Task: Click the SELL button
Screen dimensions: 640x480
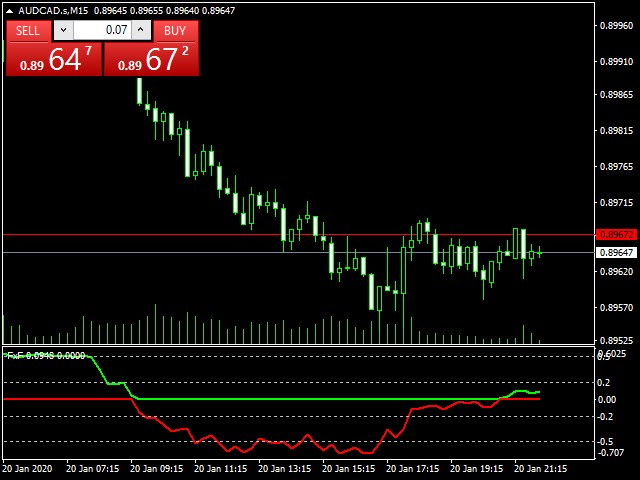Action: 28,30
